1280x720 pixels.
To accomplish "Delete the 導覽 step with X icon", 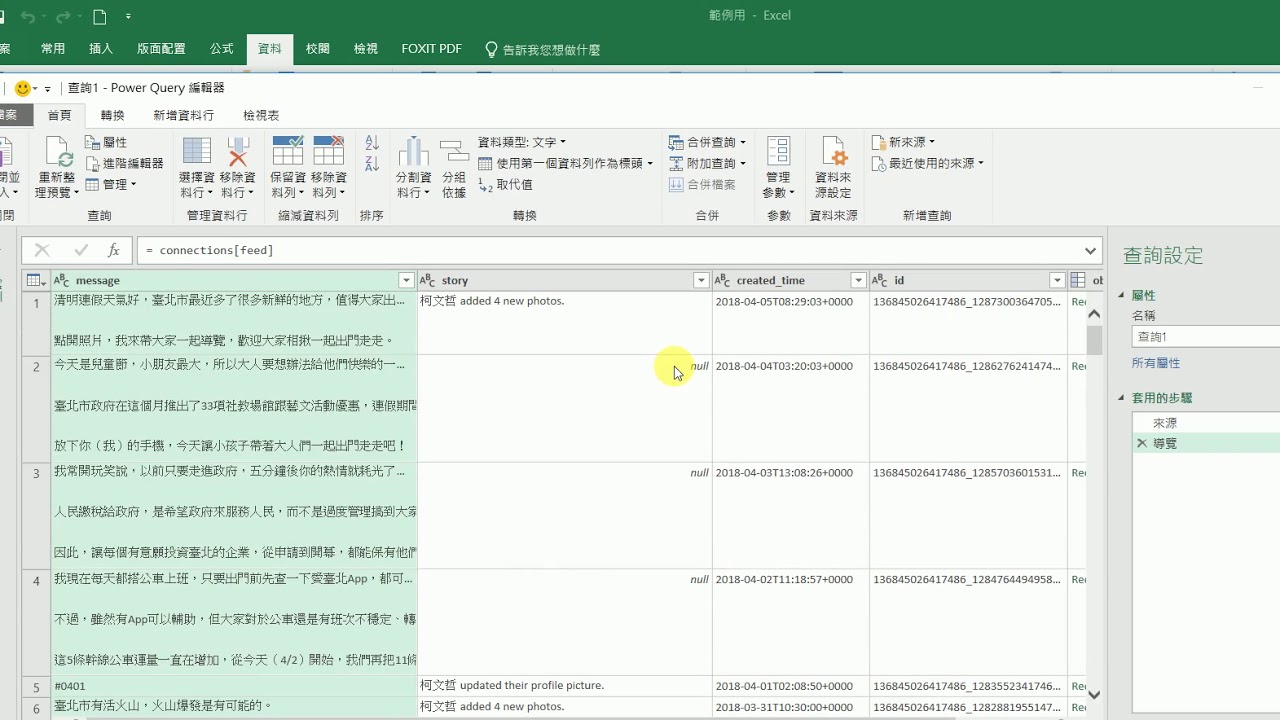I will tap(1141, 443).
